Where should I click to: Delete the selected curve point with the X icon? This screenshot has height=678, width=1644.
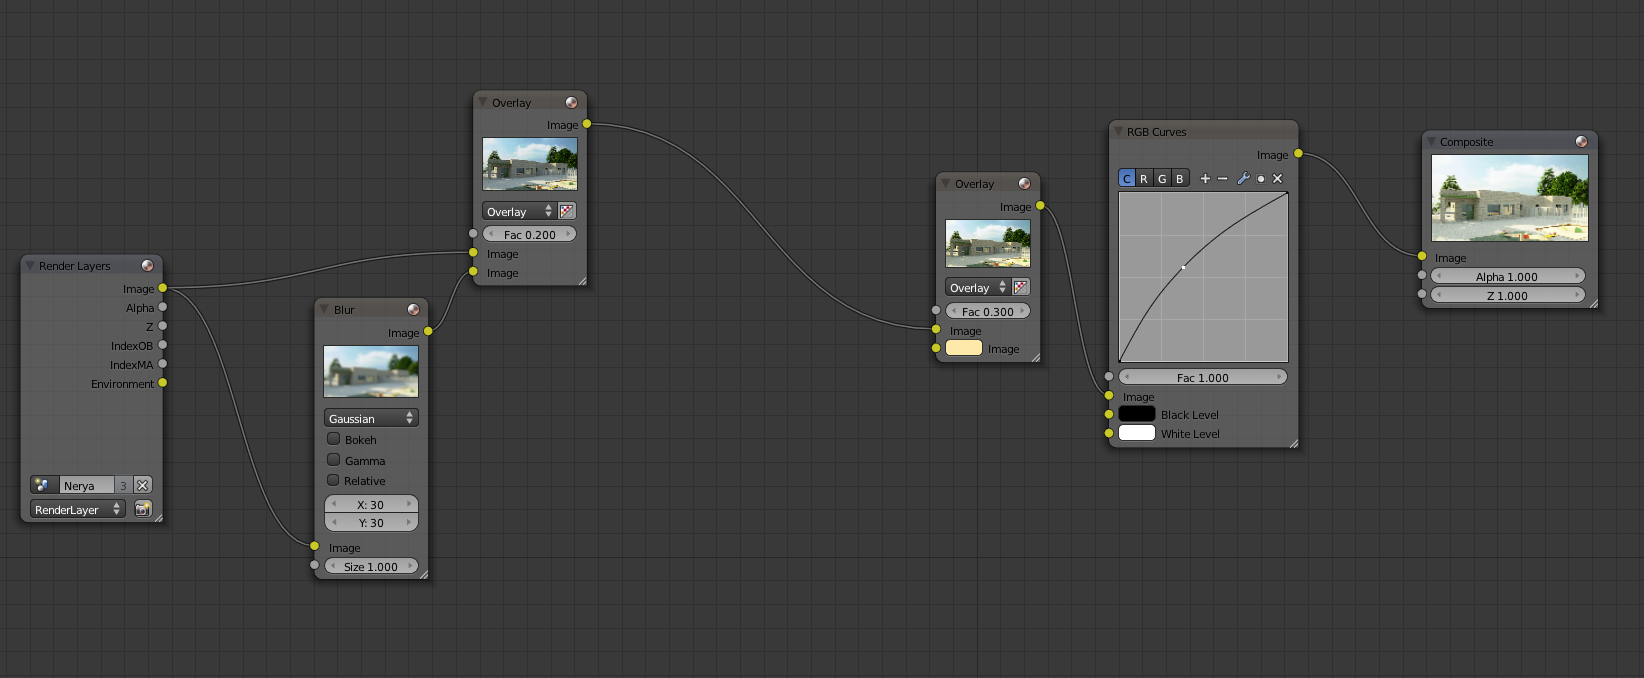click(1277, 179)
